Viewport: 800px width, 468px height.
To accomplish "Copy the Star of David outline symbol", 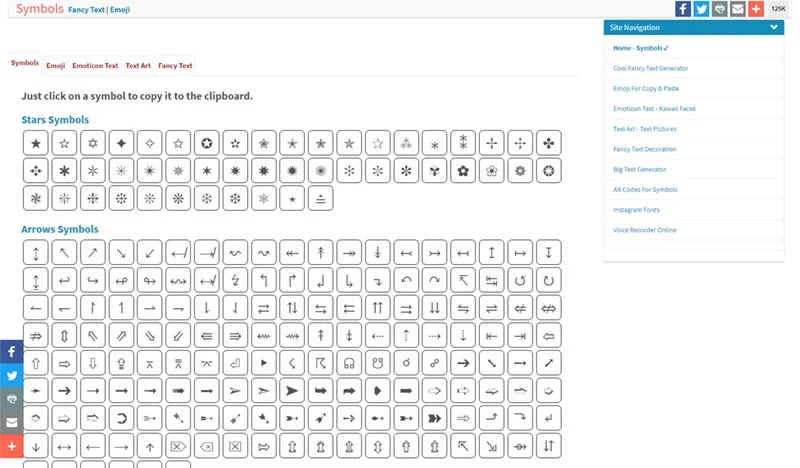I will coord(93,143).
